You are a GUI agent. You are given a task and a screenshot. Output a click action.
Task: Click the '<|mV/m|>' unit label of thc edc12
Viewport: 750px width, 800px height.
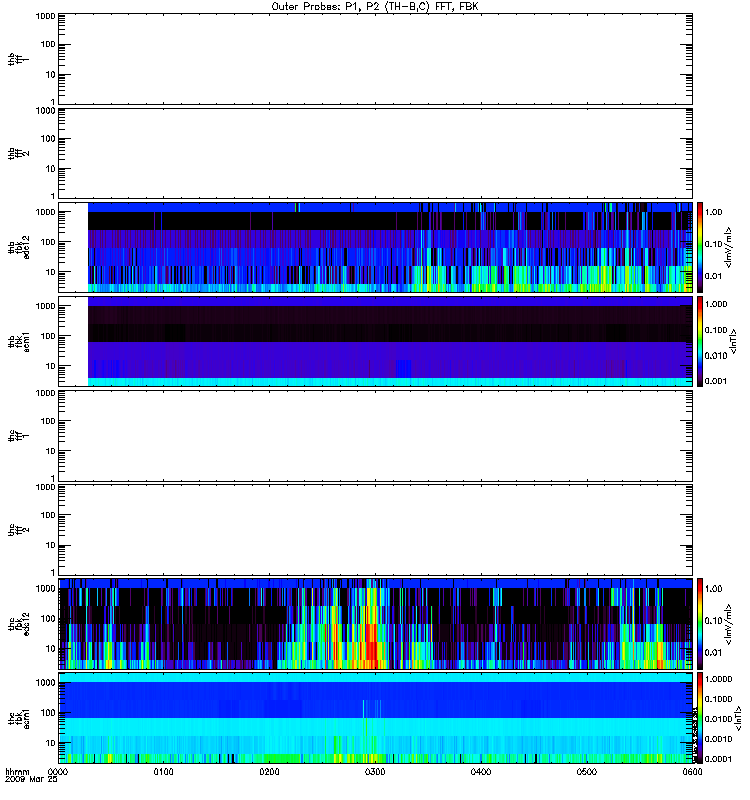tap(729, 624)
